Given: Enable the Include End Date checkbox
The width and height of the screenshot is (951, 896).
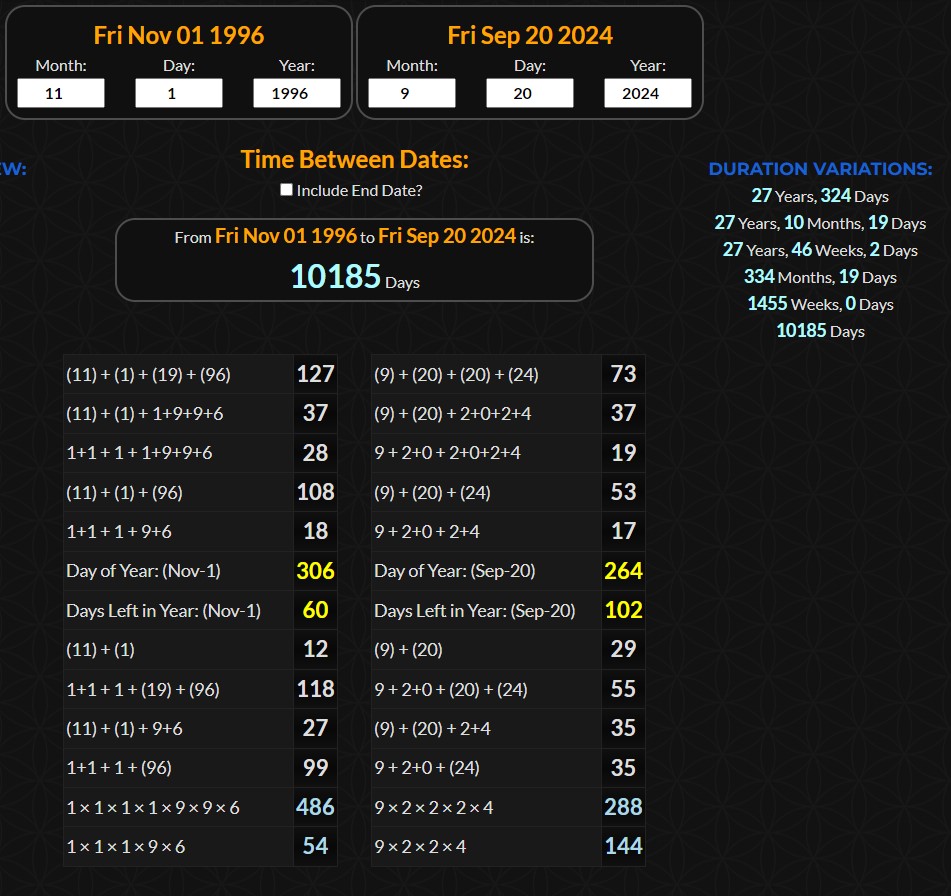Looking at the screenshot, I should (287, 190).
